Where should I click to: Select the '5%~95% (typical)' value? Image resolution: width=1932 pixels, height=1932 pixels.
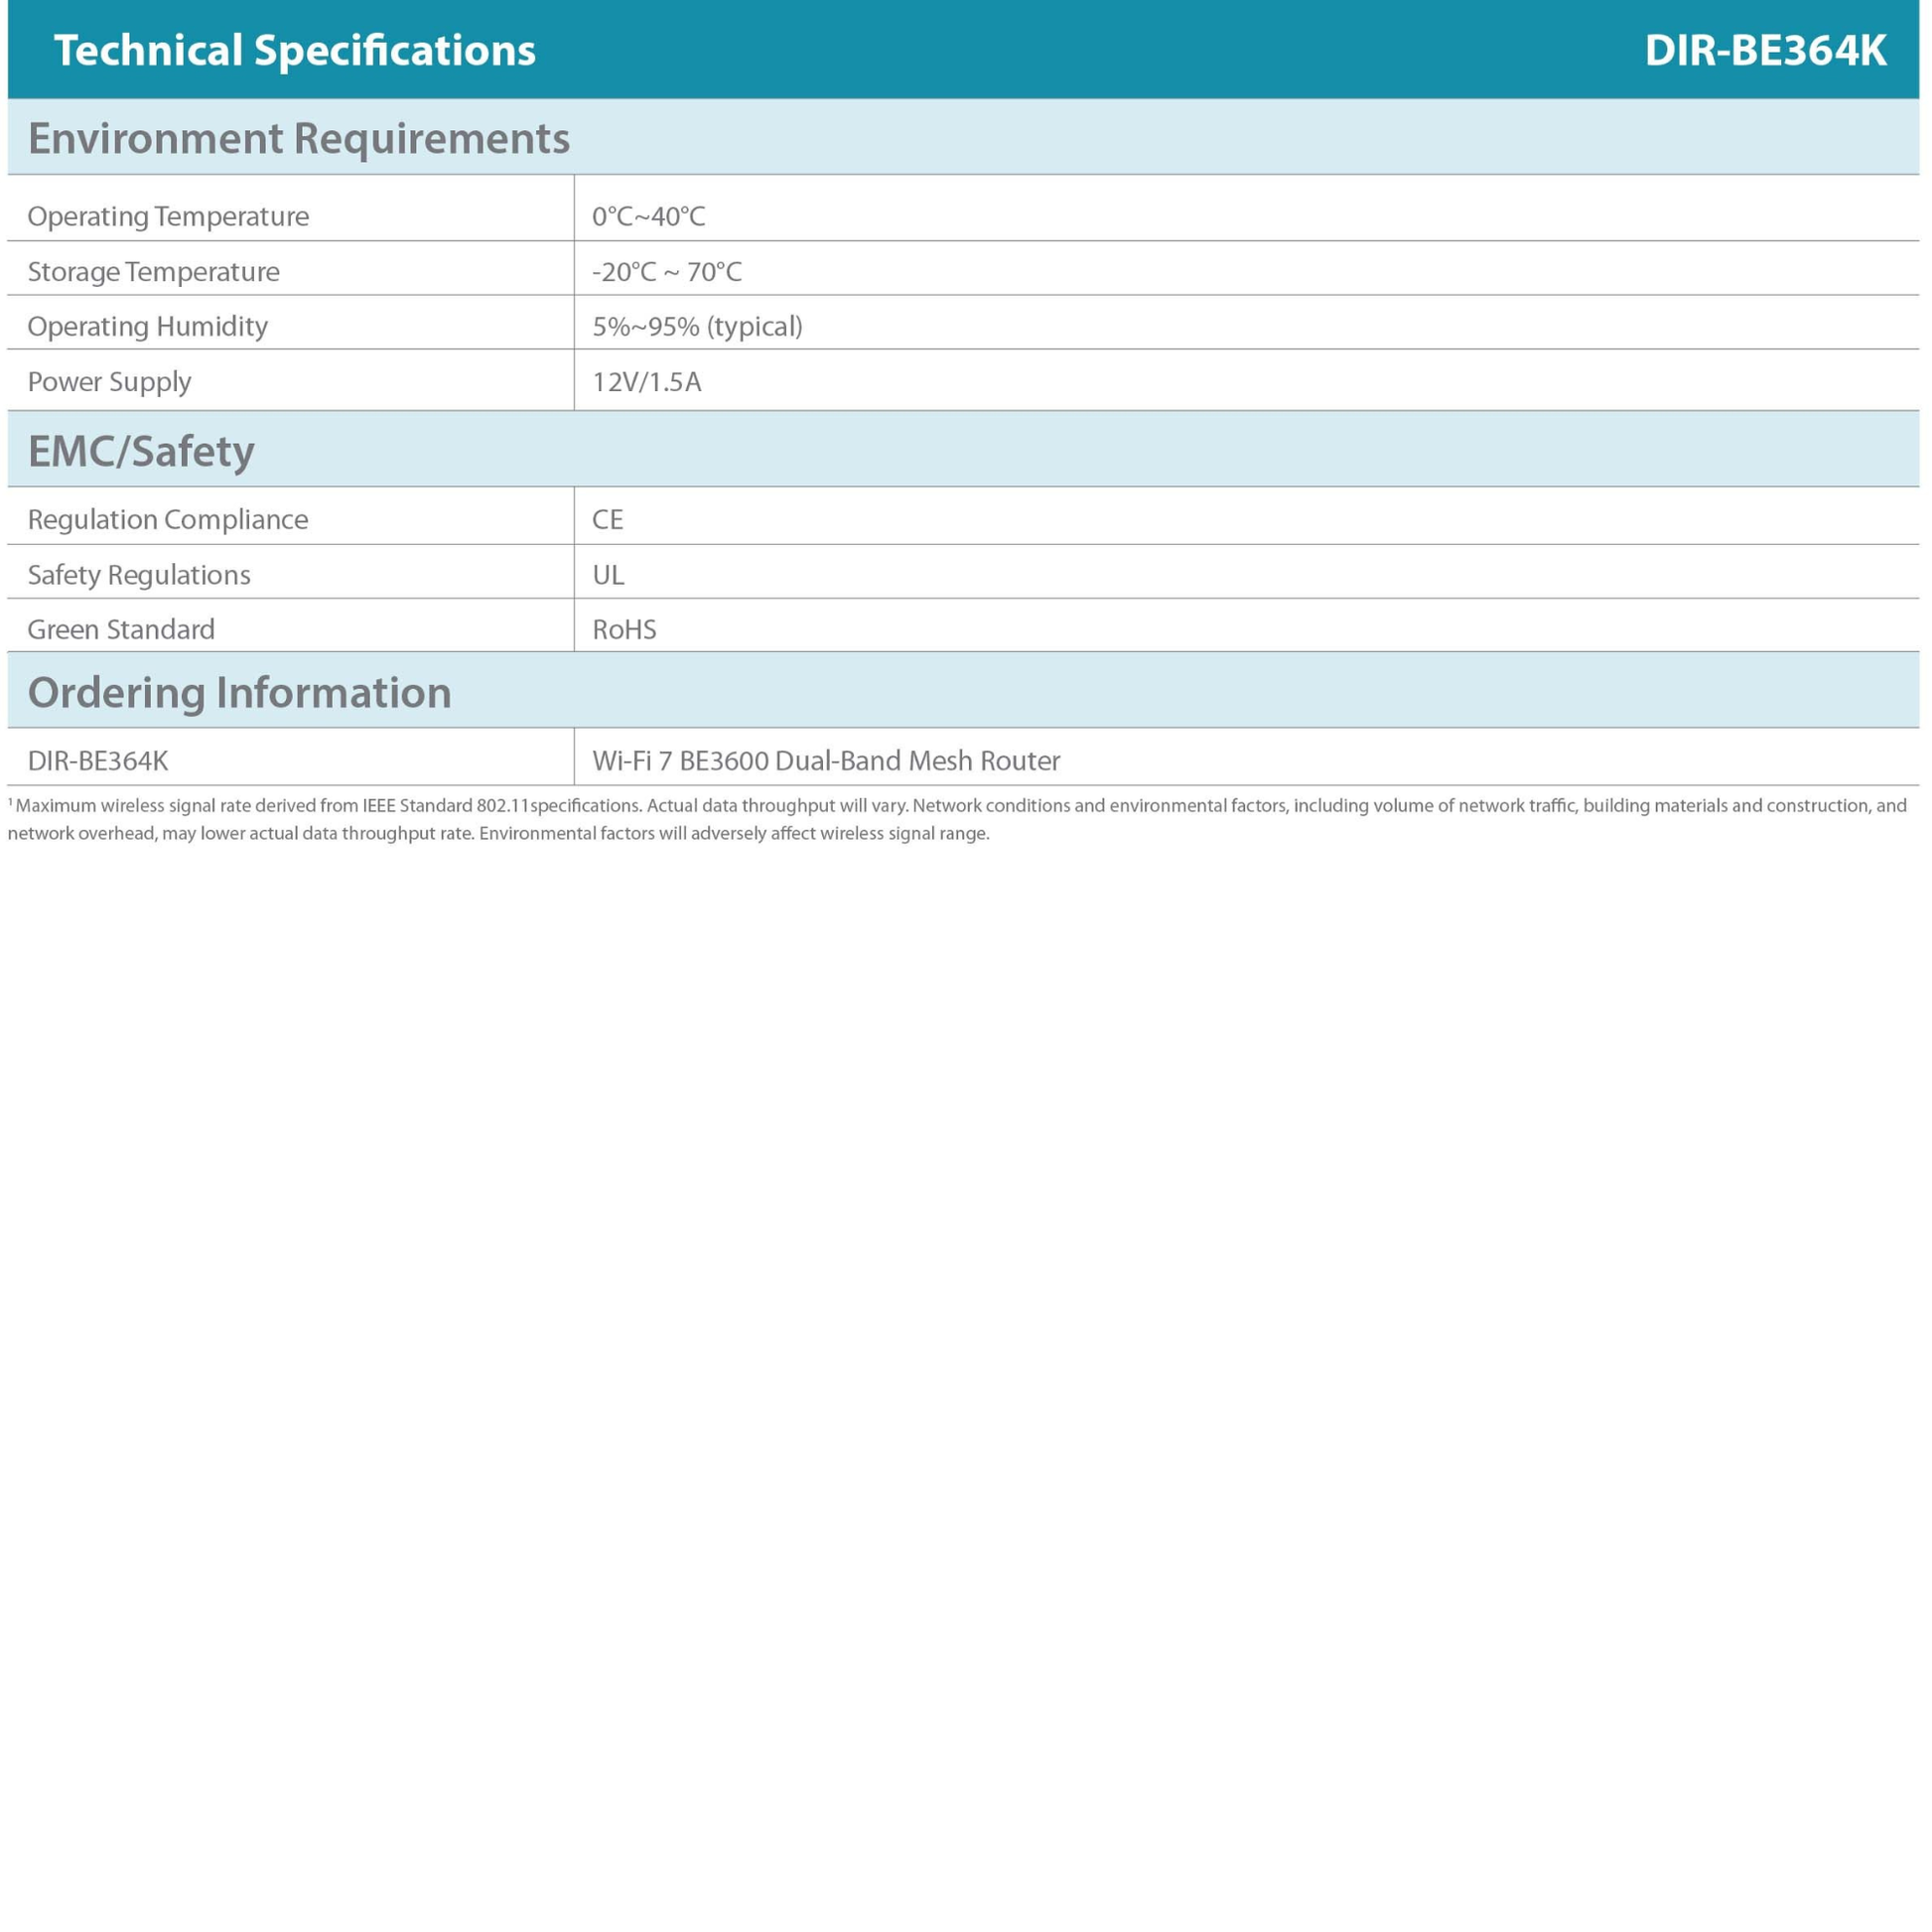point(697,326)
